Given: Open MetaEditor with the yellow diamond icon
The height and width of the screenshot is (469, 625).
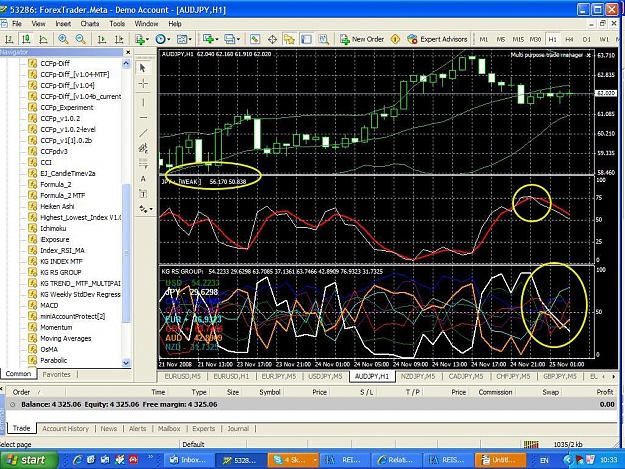Looking at the screenshot, I should click(x=395, y=39).
